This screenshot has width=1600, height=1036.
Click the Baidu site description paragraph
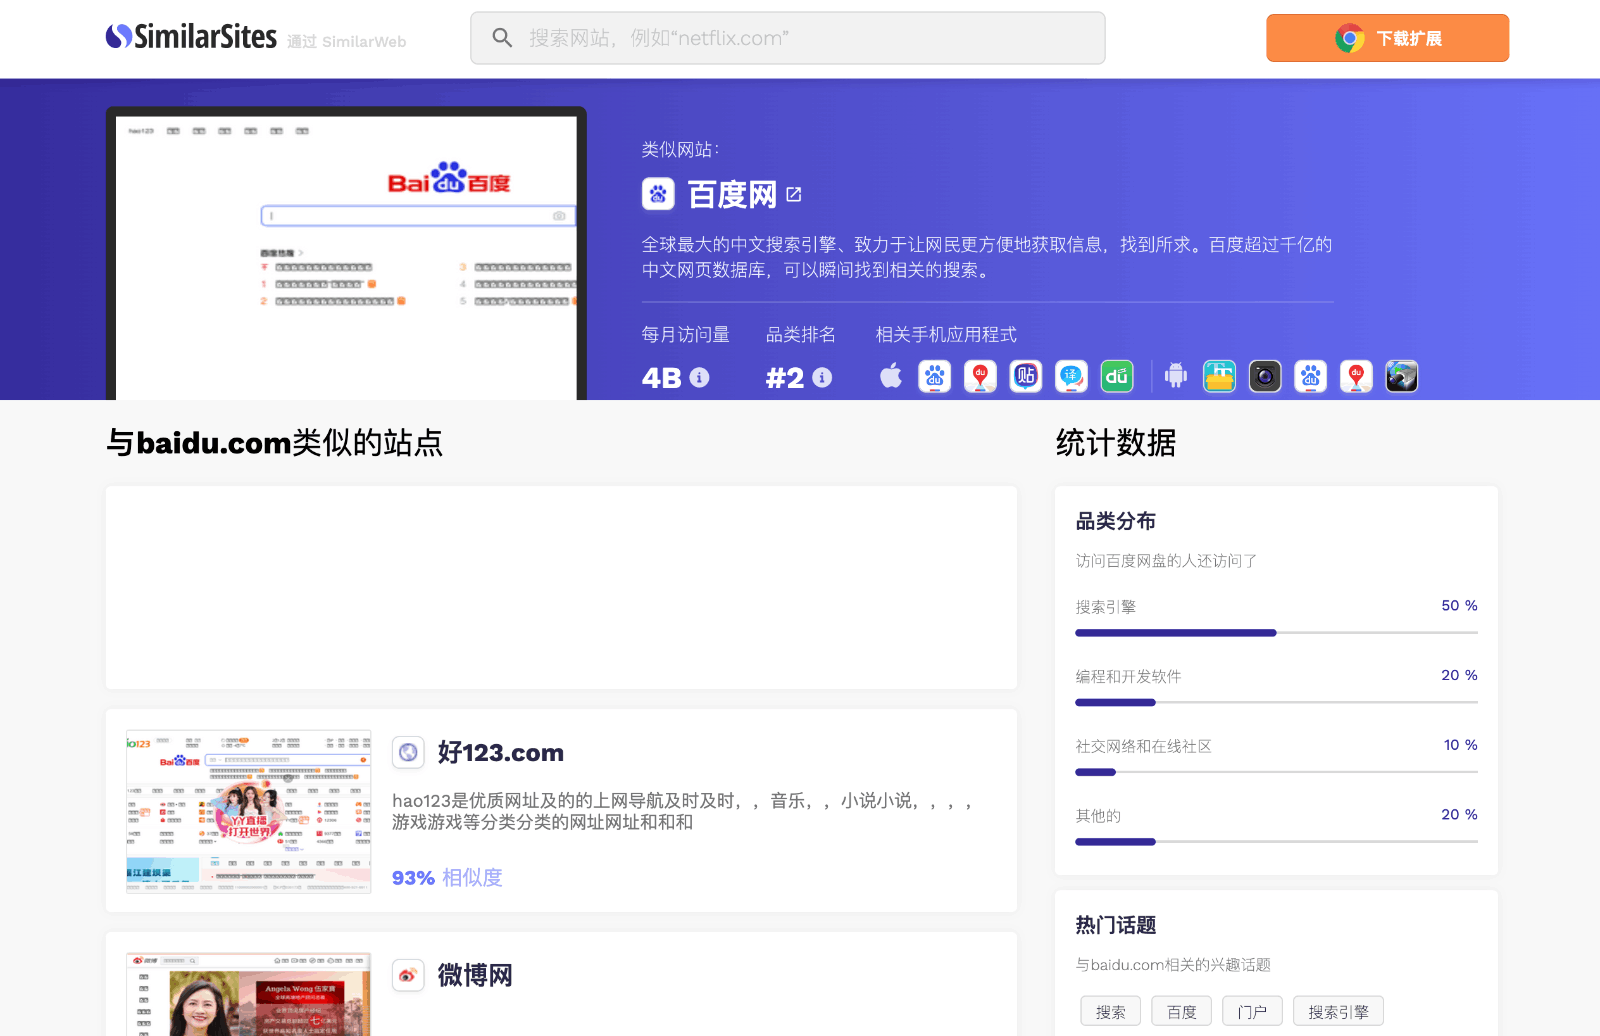point(987,257)
